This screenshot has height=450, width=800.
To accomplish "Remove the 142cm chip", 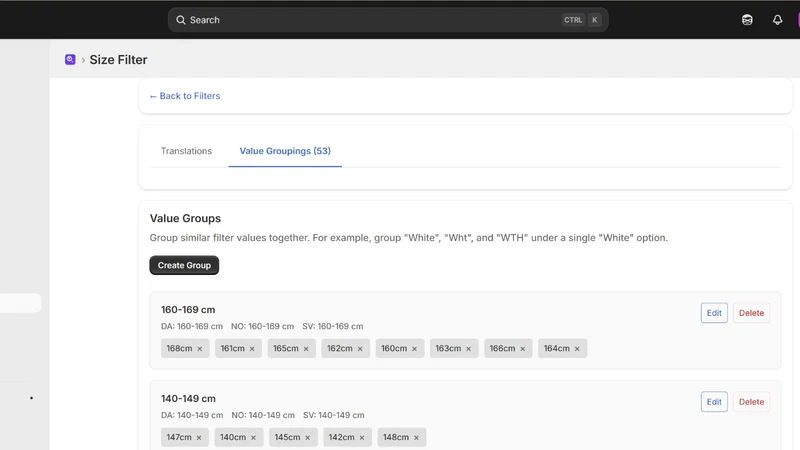I will [362, 438].
